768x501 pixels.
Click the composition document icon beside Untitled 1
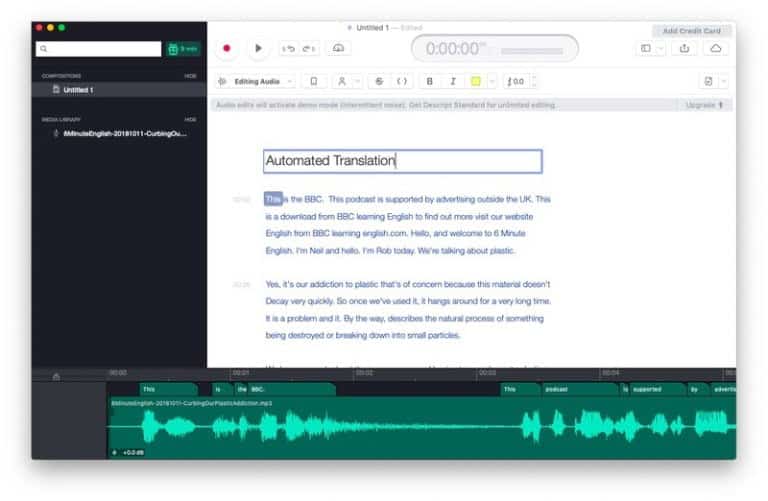point(56,90)
